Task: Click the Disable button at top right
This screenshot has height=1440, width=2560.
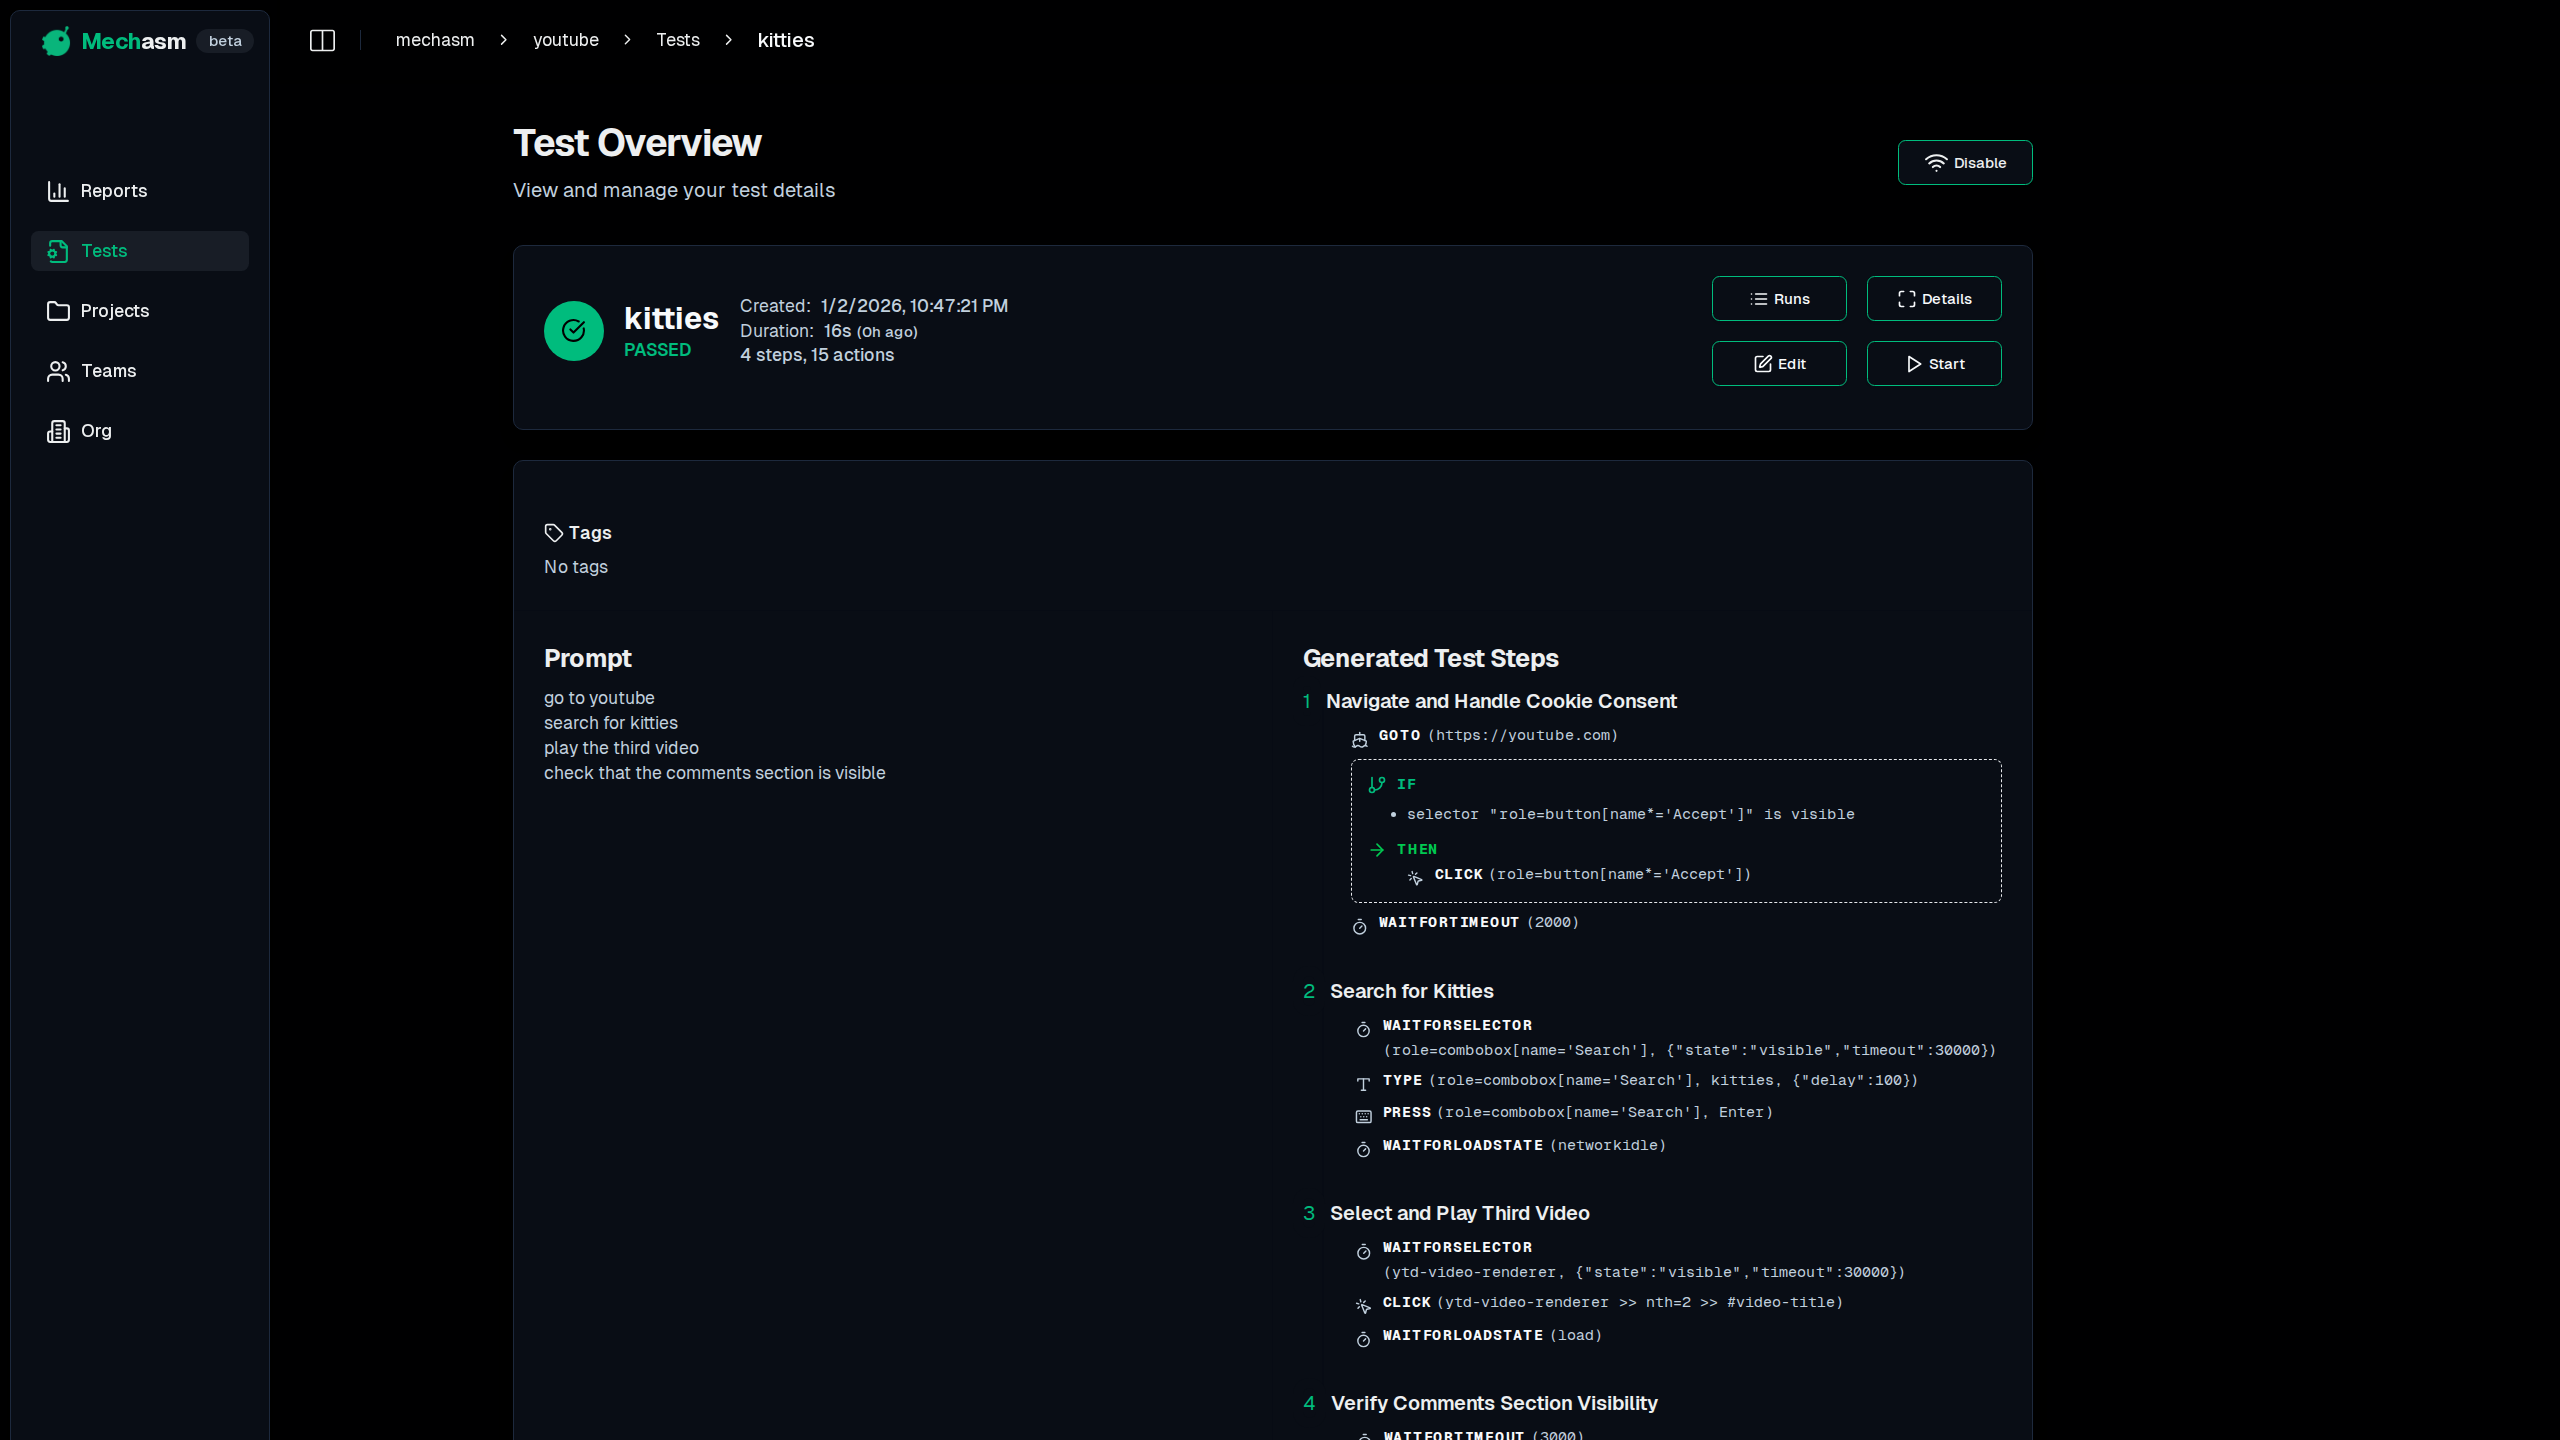Action: [x=1964, y=162]
